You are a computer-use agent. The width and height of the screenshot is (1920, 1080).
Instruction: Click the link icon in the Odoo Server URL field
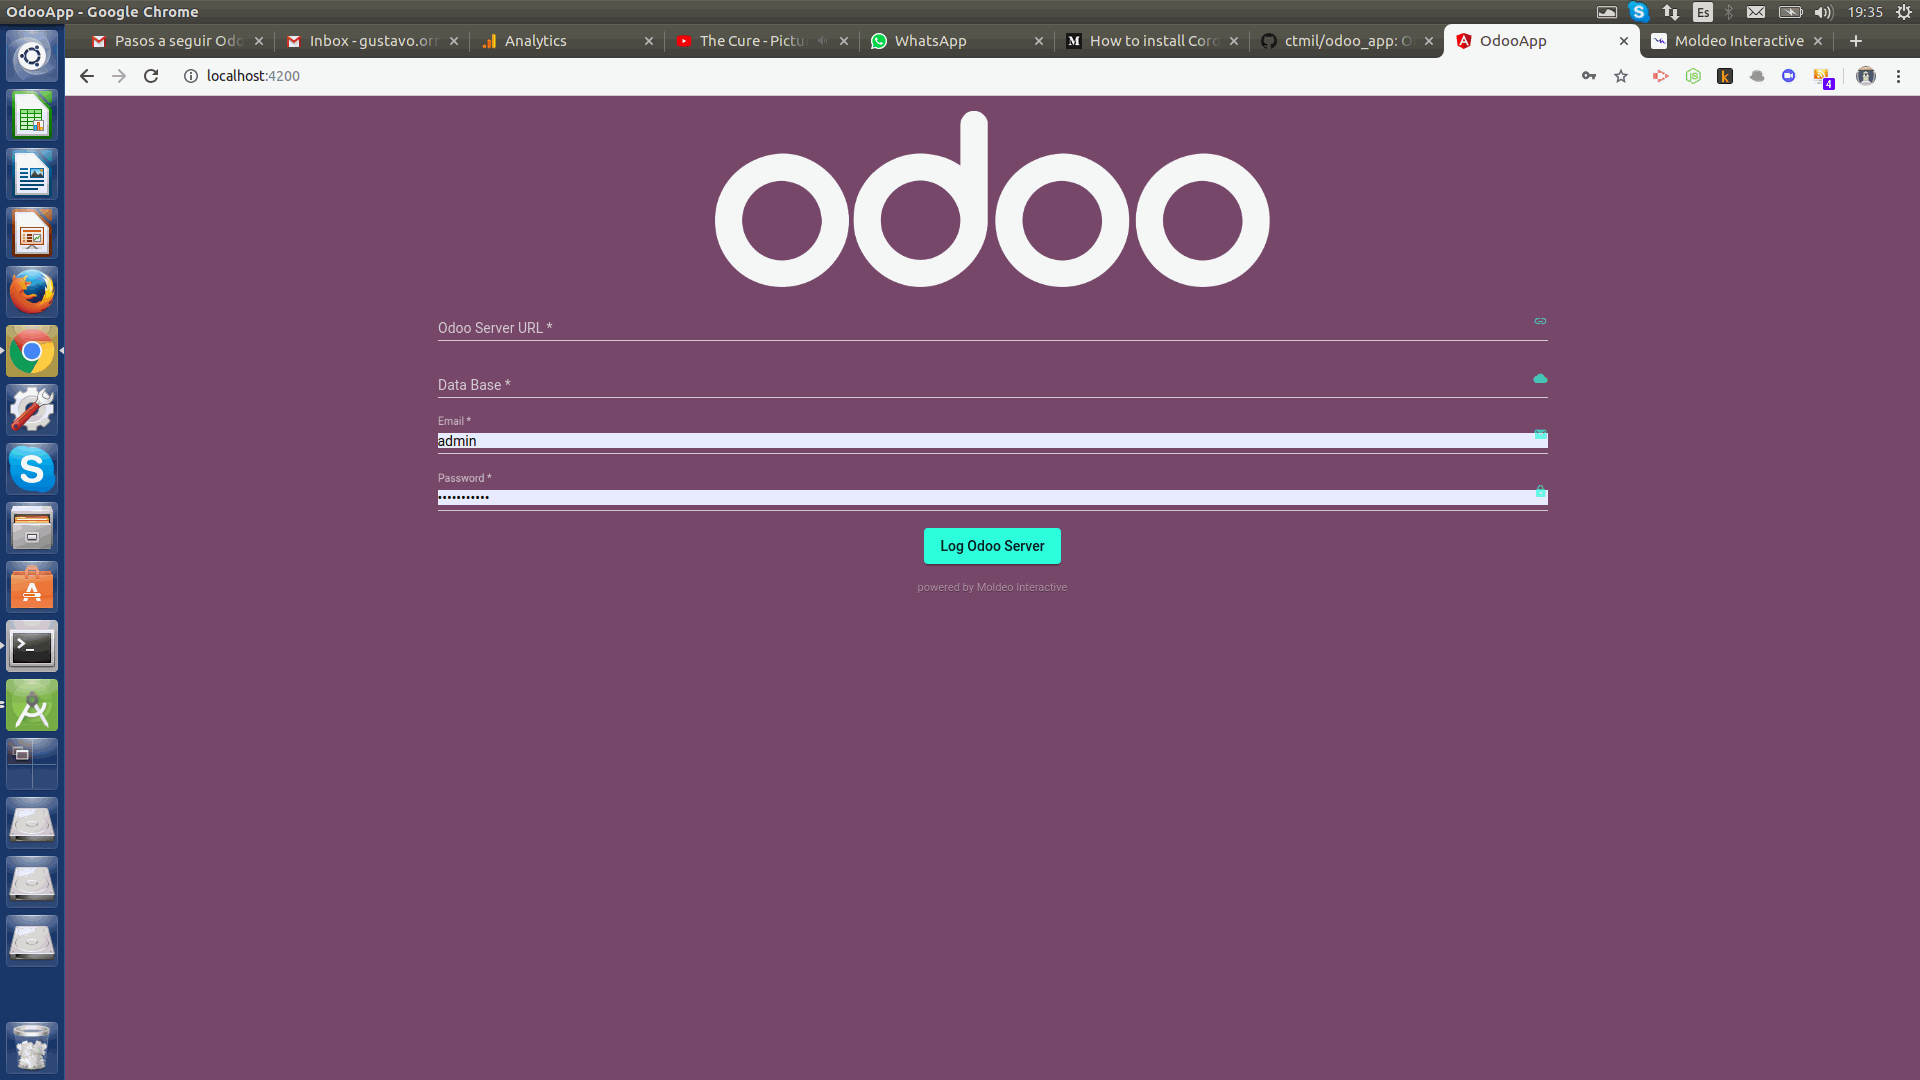(x=1540, y=321)
